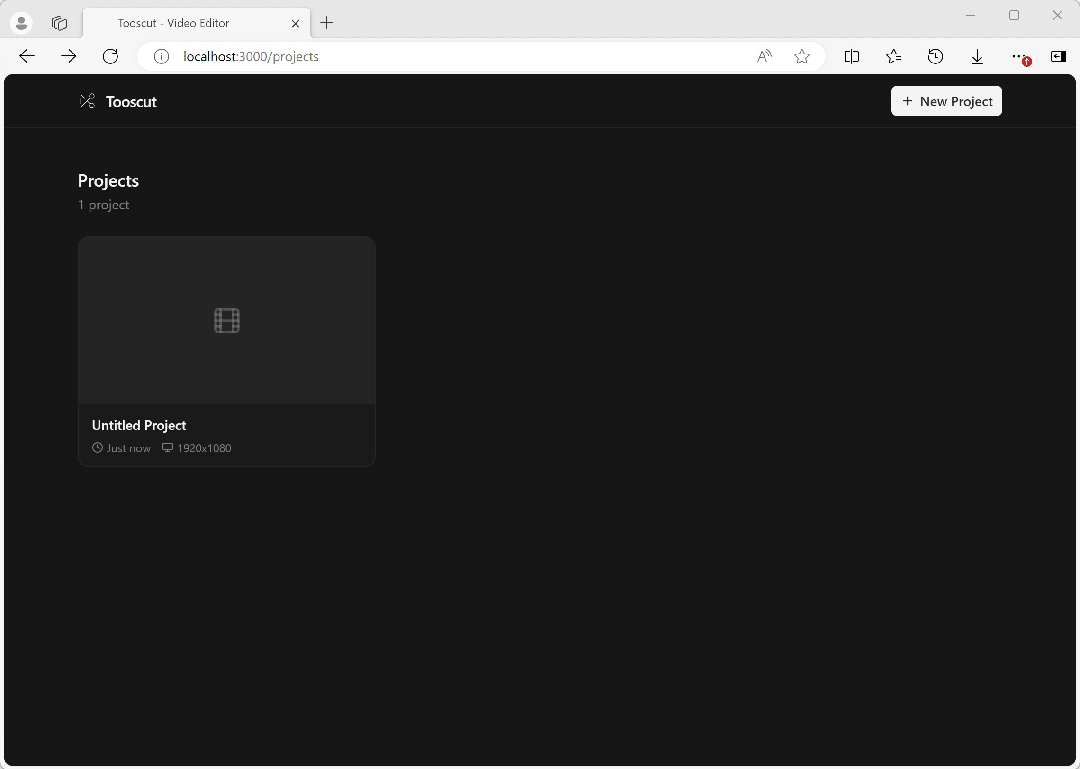Click the Just now timestamp text
This screenshot has height=769, width=1080.
pyautogui.click(x=129, y=449)
